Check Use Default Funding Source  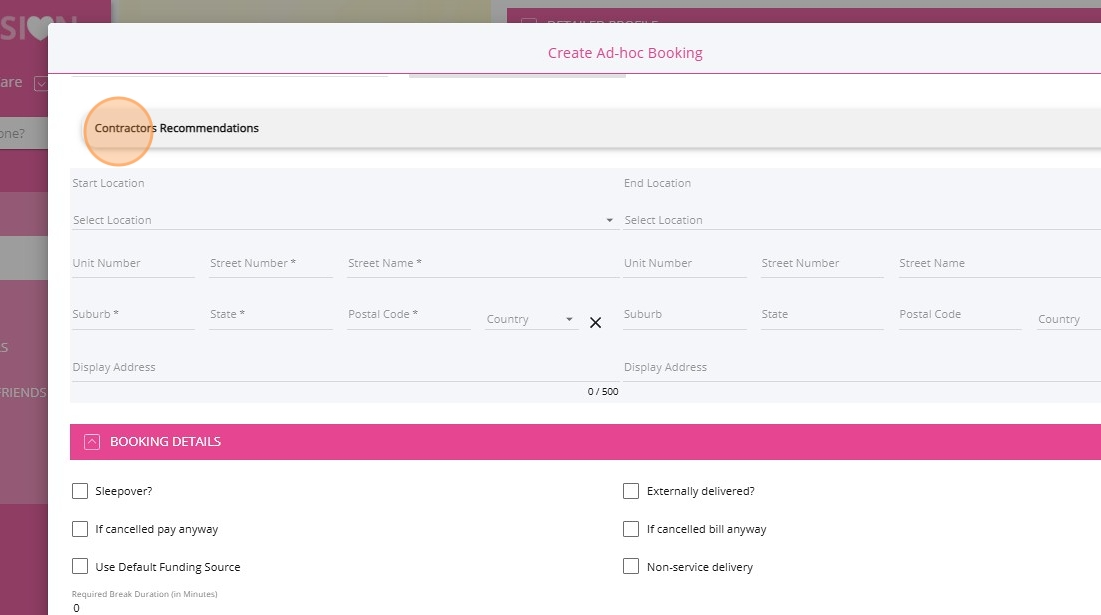click(x=80, y=567)
